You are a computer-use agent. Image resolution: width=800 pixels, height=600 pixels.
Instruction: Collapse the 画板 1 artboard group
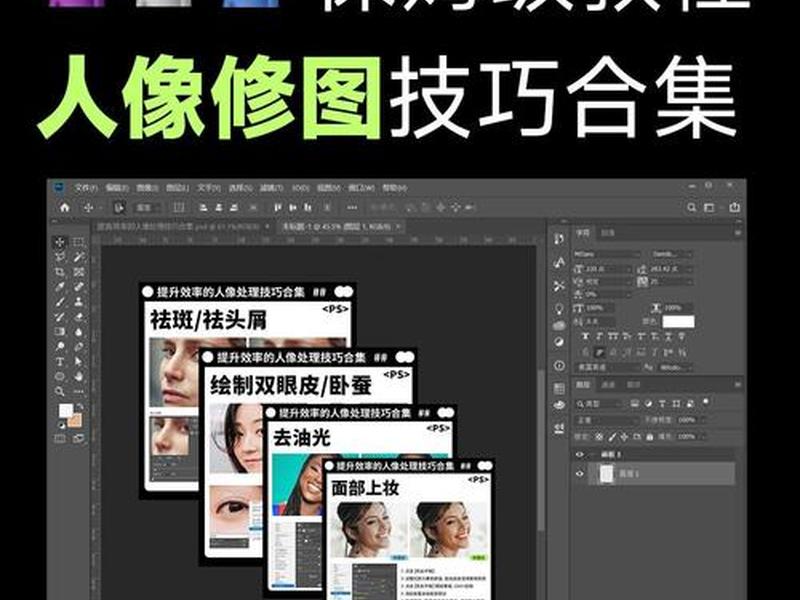coord(593,455)
